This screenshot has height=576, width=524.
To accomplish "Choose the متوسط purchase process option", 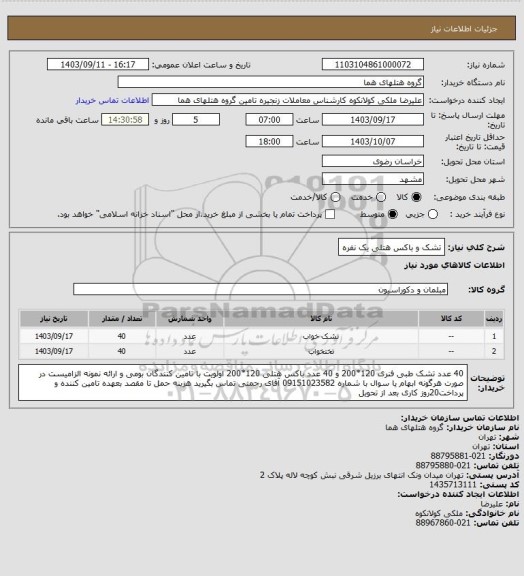I will [392, 214].
